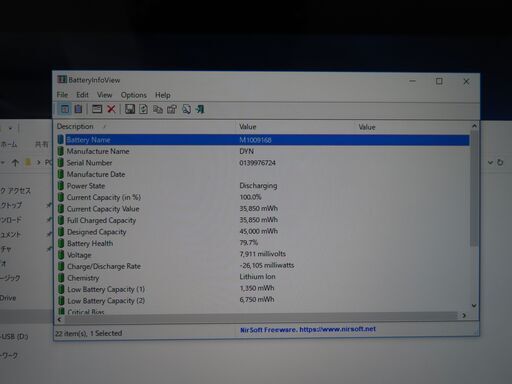Select the Battery Health row

click(x=263, y=243)
